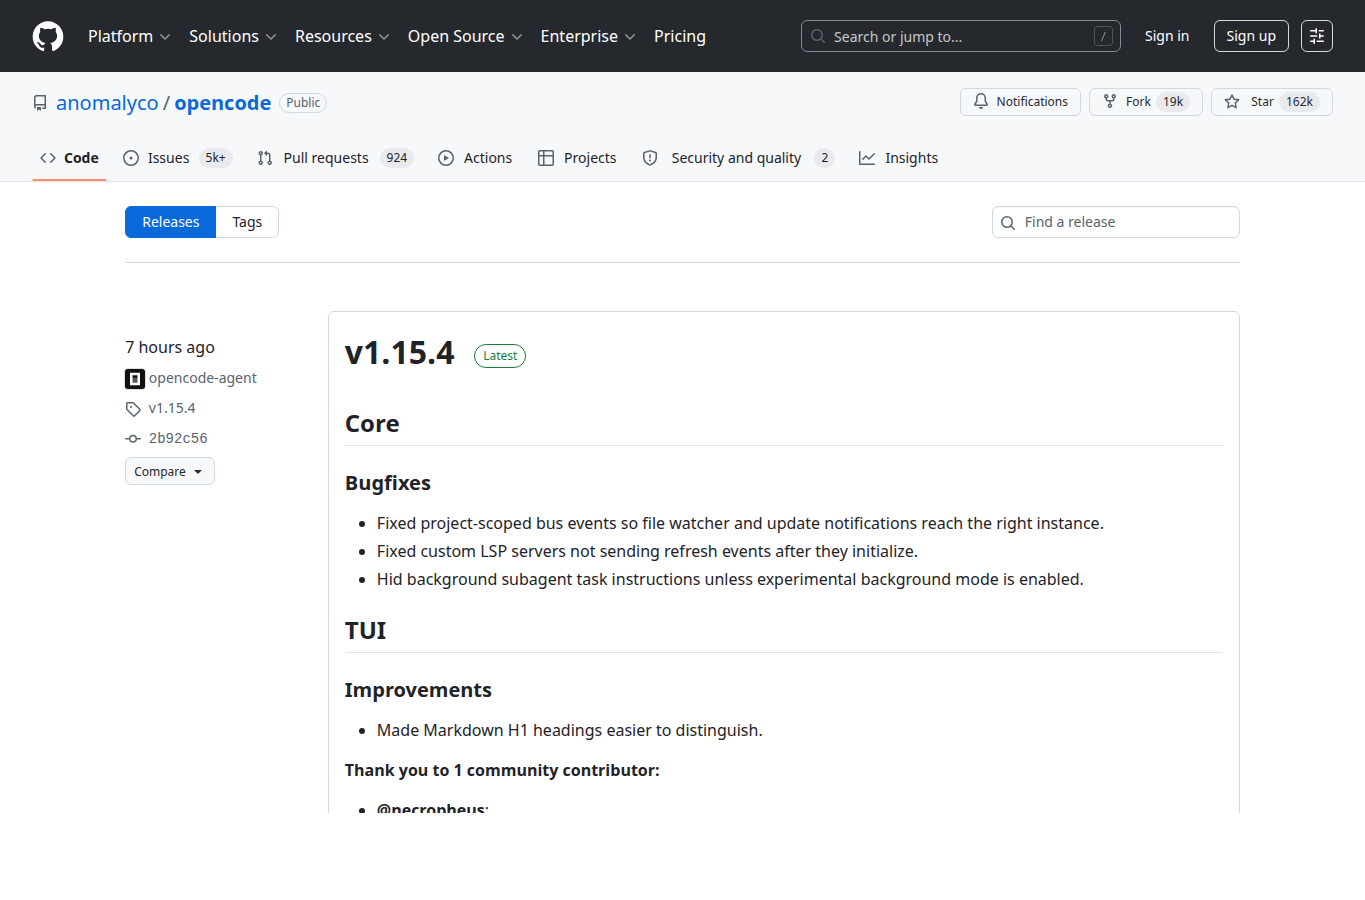Switch to the Pull requests tab
Image resolution: width=1365 pixels, height=900 pixels.
[335, 158]
